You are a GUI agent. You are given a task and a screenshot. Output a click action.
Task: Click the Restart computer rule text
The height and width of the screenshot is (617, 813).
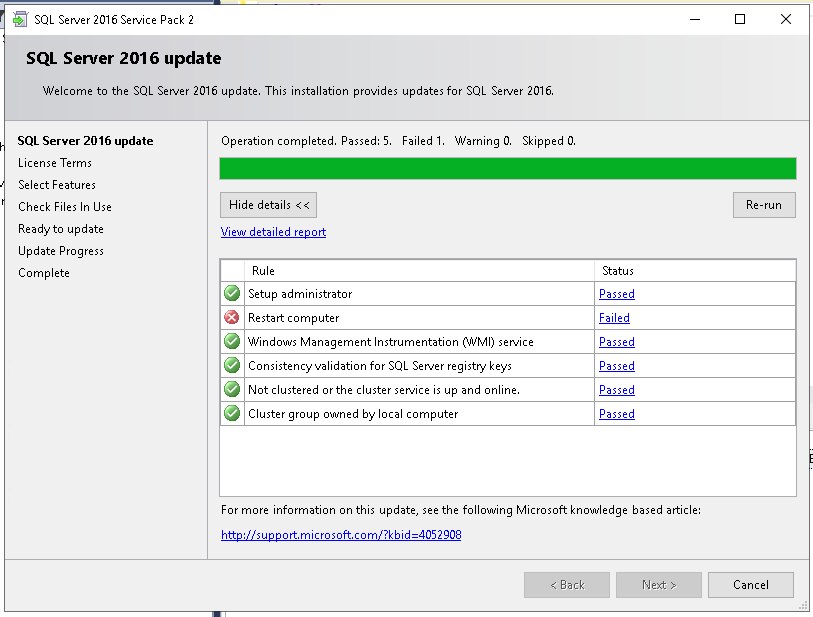click(293, 318)
